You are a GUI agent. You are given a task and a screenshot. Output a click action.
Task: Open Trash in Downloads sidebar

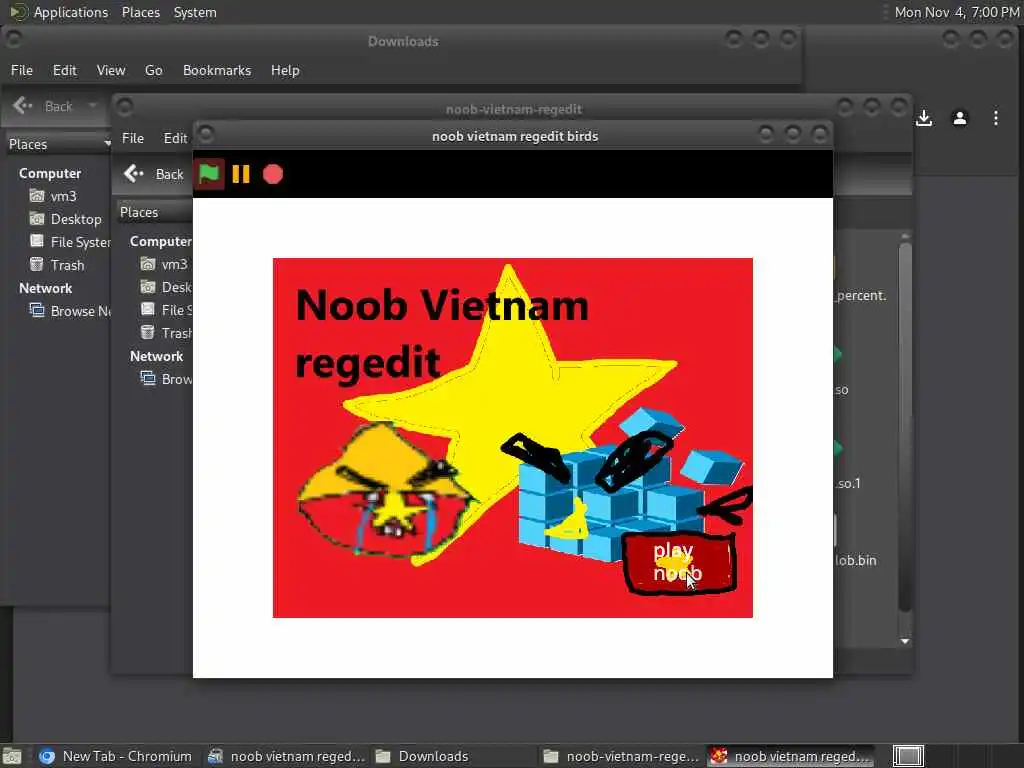(x=57, y=264)
